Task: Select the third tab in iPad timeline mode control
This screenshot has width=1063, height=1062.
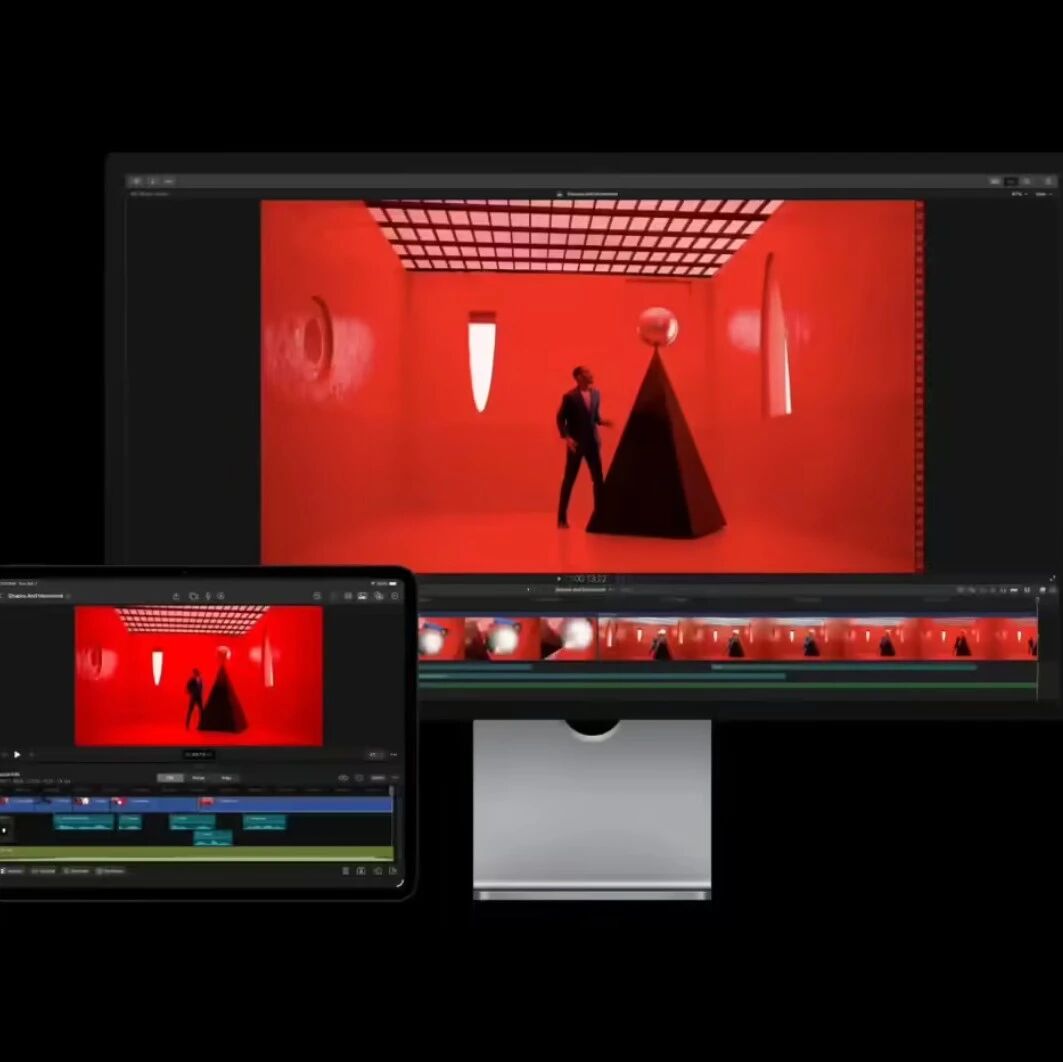Action: tap(226, 778)
